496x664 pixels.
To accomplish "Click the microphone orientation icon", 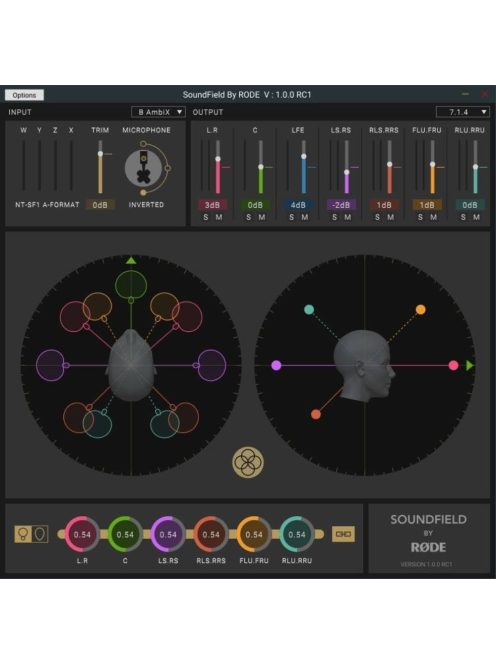I will tap(144, 169).
